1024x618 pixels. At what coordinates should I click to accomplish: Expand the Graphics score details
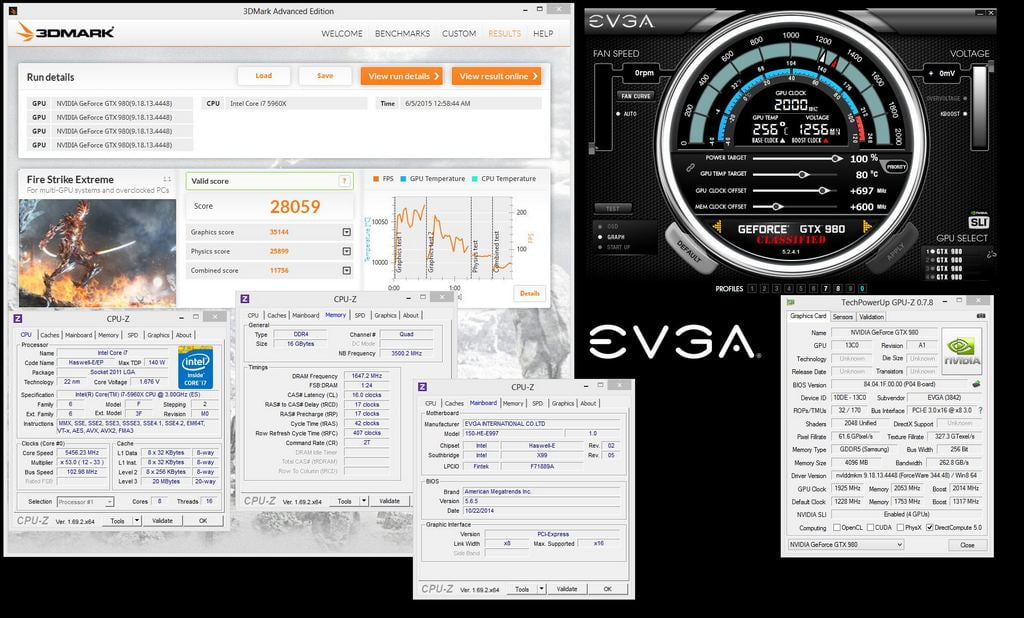pyautogui.click(x=346, y=232)
